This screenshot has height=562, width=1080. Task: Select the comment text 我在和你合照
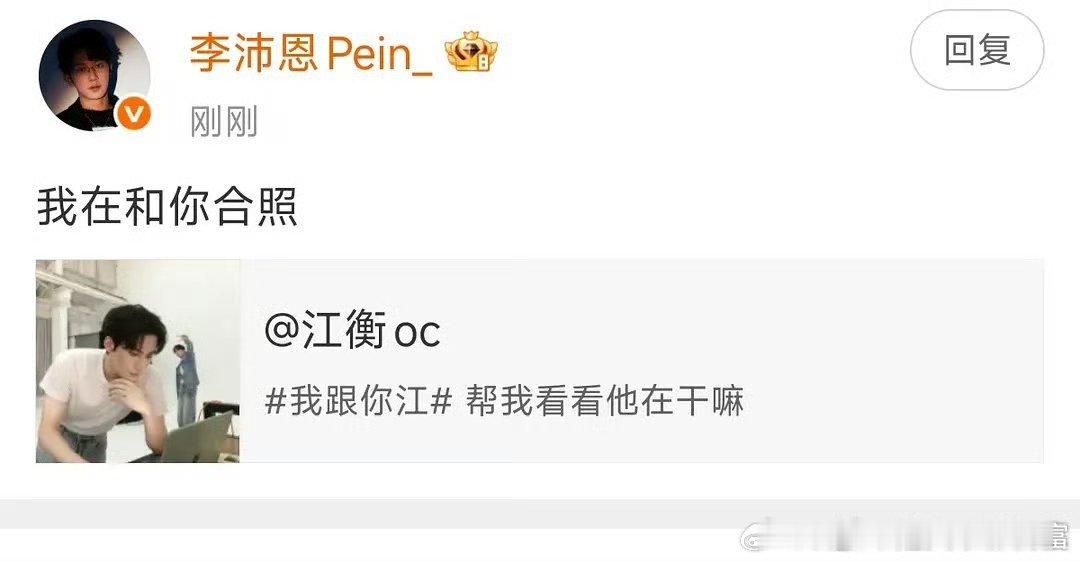167,207
